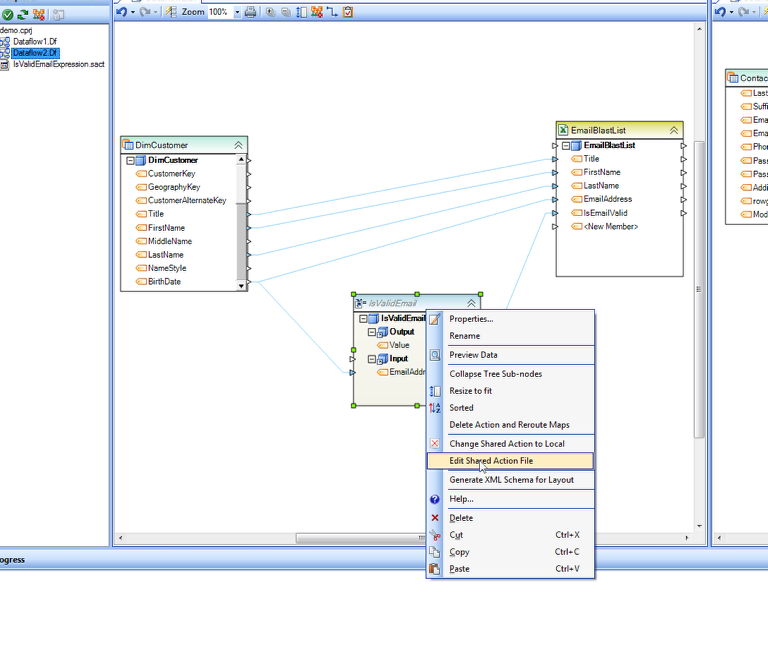Collapse the Output node in IsValidEmail
The width and height of the screenshot is (768, 667).
371,332
